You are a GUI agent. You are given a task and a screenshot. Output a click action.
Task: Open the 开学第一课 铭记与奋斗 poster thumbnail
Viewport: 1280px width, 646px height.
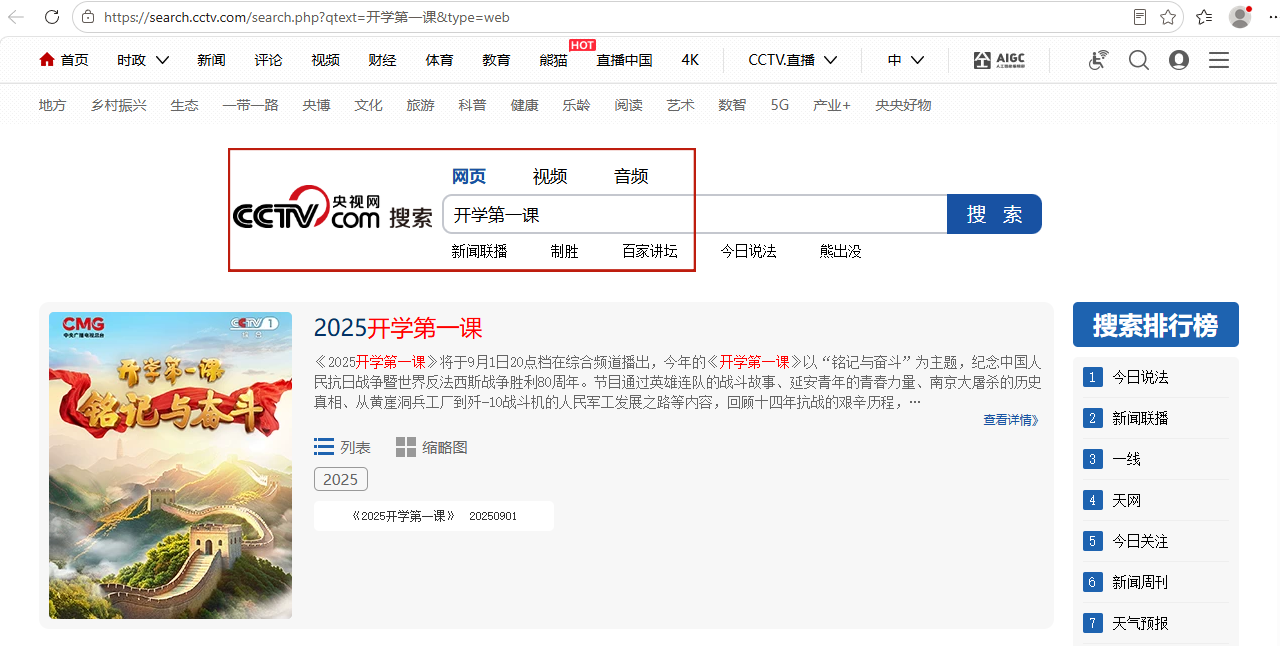[x=170, y=465]
